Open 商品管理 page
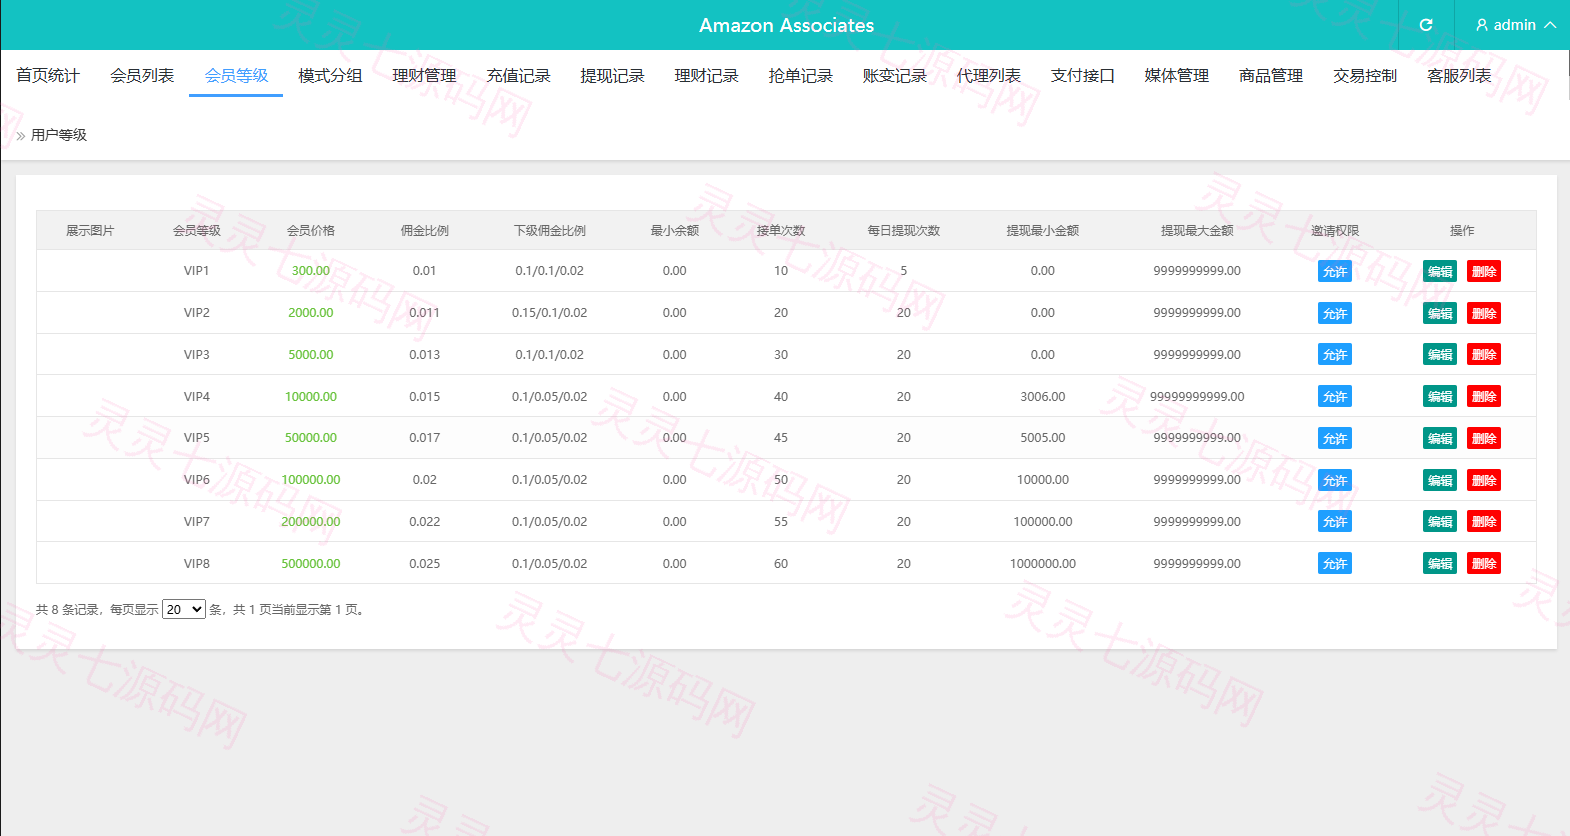The height and width of the screenshot is (836, 1570). (1270, 75)
